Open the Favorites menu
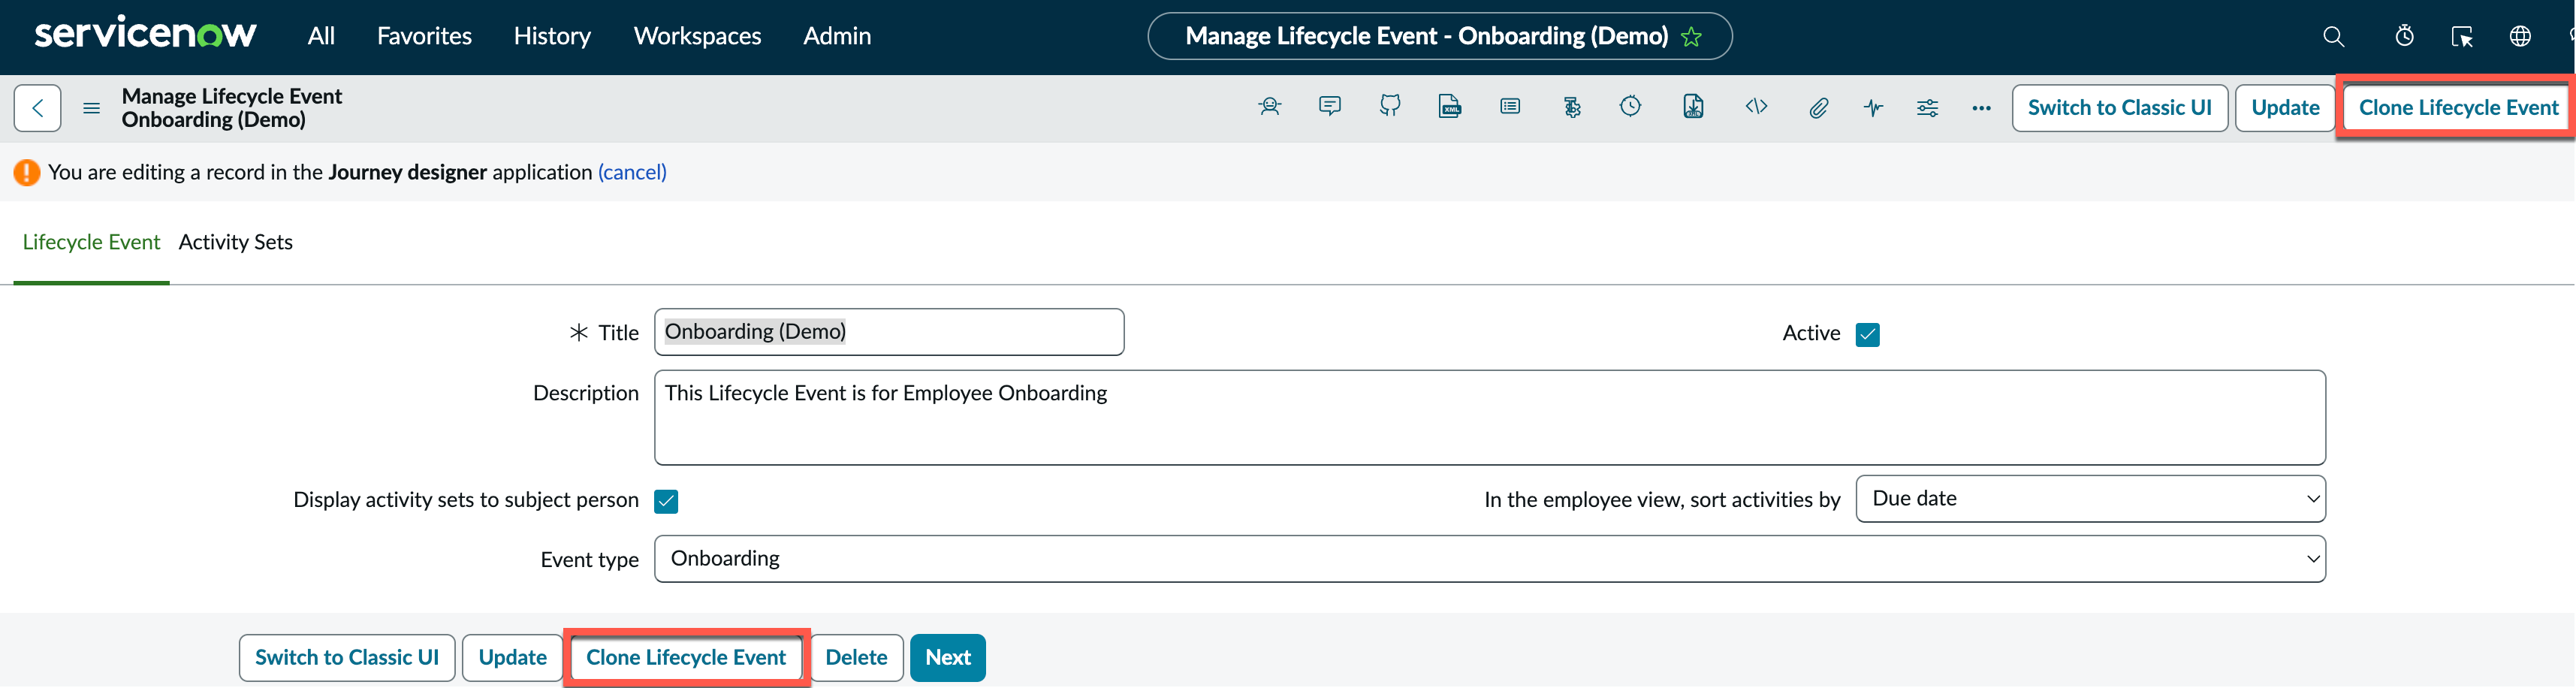The width and height of the screenshot is (2576, 688). (424, 36)
